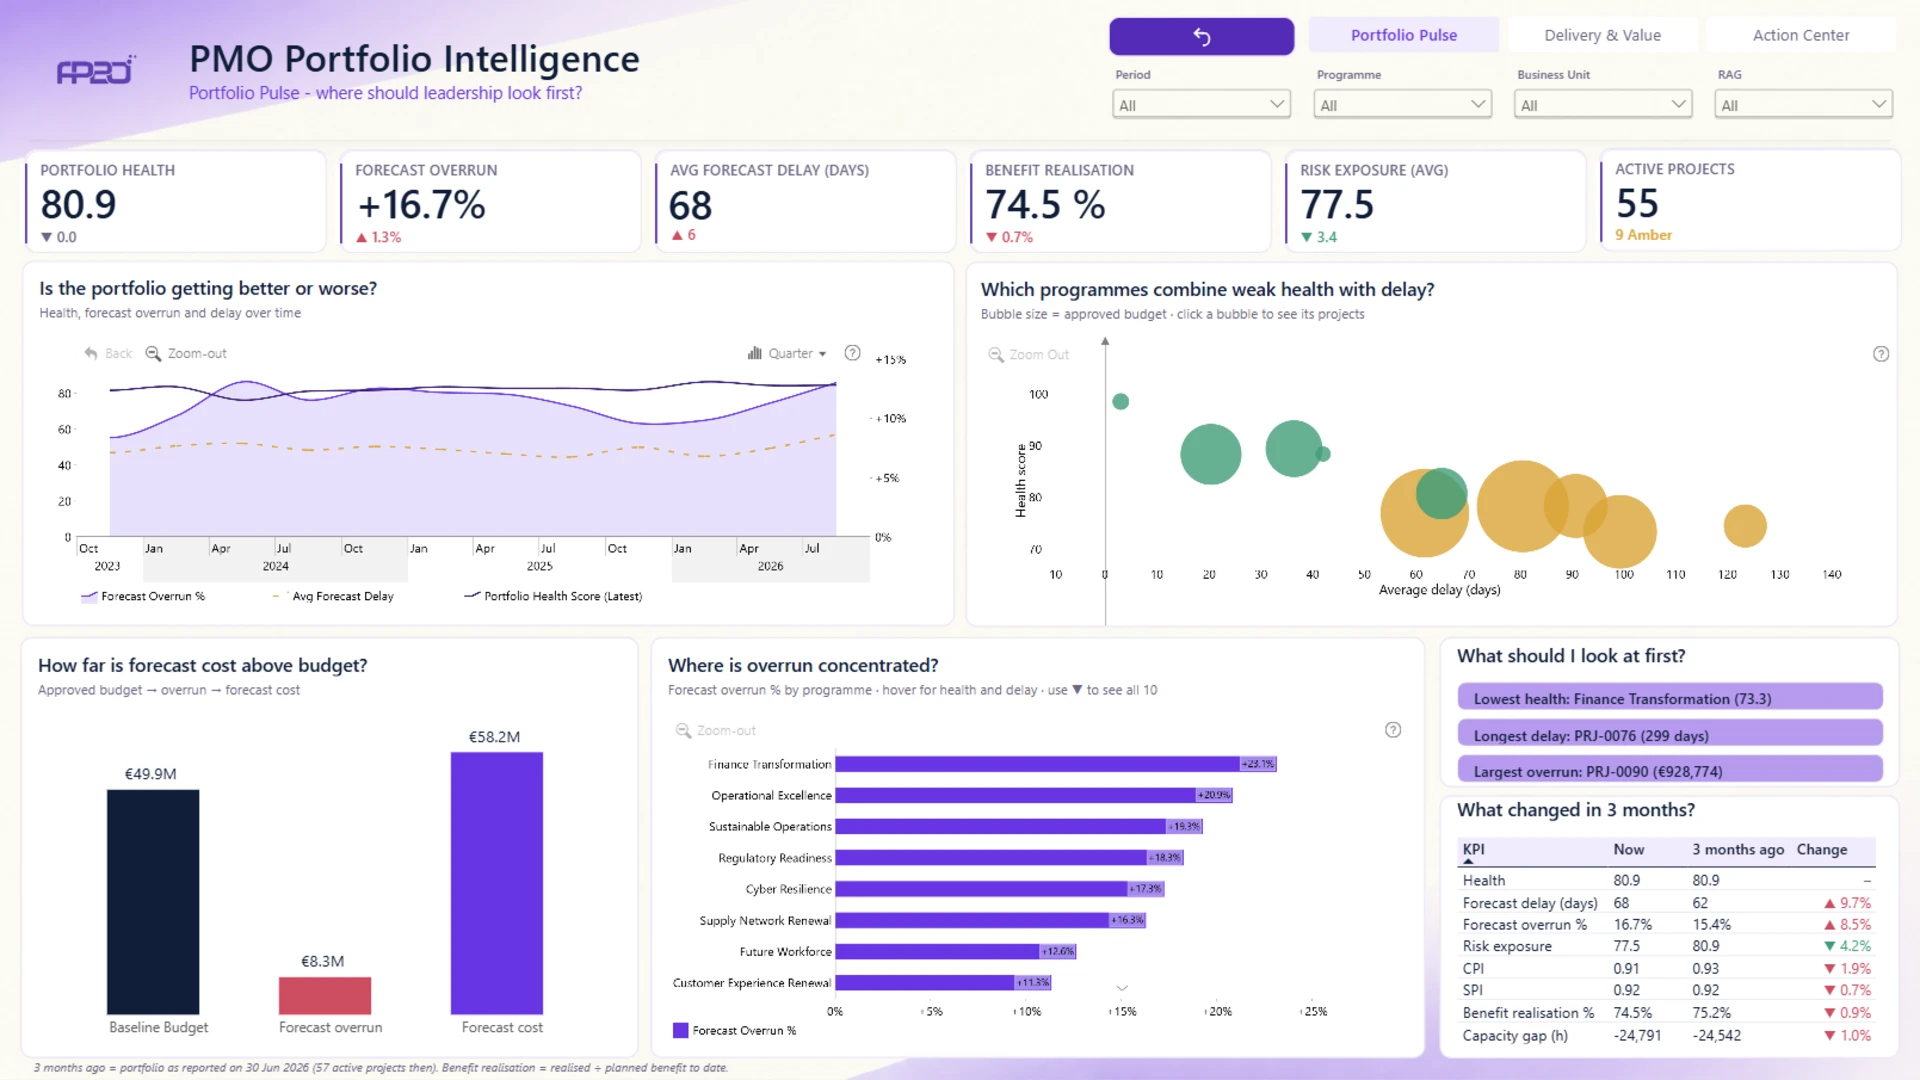Switch to Delivery & Value tab
The height and width of the screenshot is (1080, 1920).
1602,35
